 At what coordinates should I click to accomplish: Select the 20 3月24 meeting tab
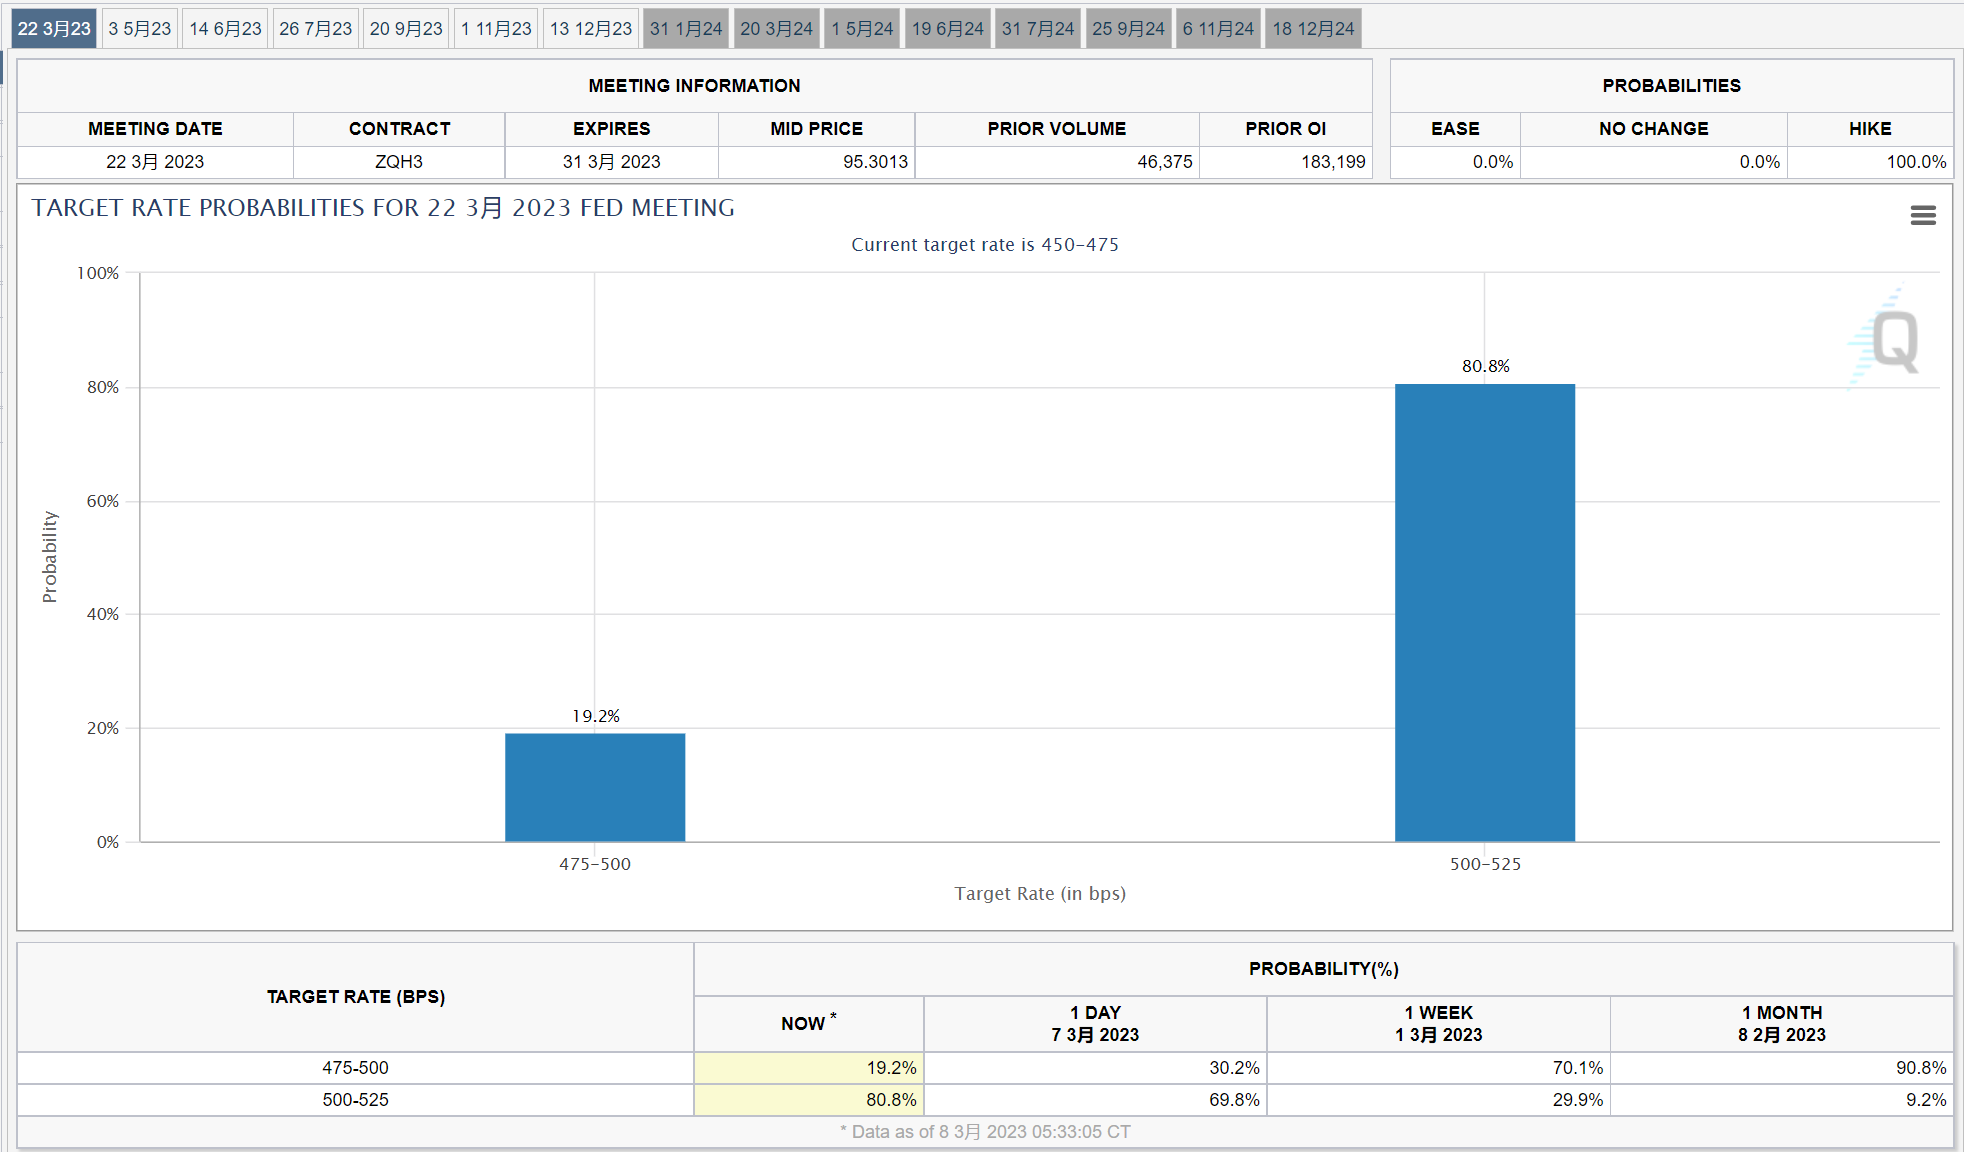(x=776, y=28)
